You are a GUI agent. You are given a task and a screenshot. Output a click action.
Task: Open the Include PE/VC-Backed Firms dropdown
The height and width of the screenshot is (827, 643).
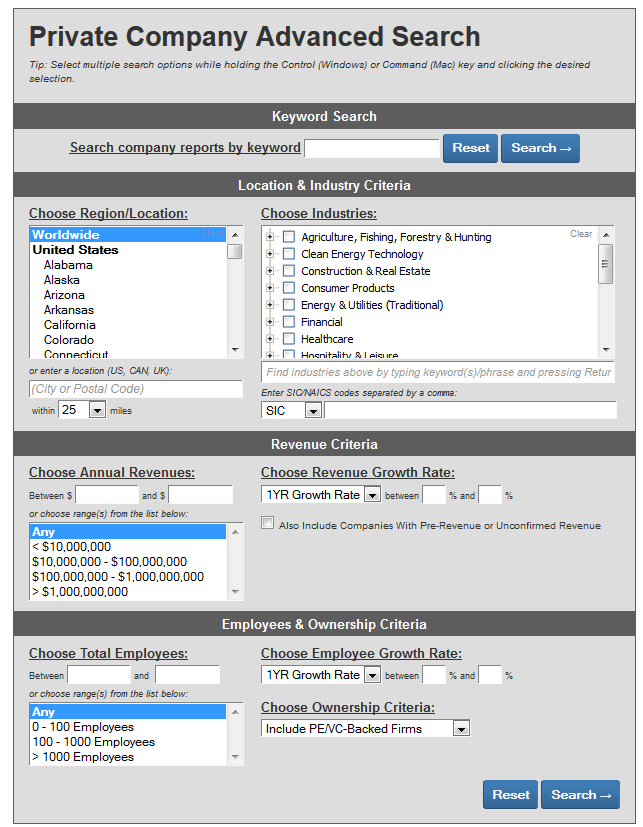point(460,729)
